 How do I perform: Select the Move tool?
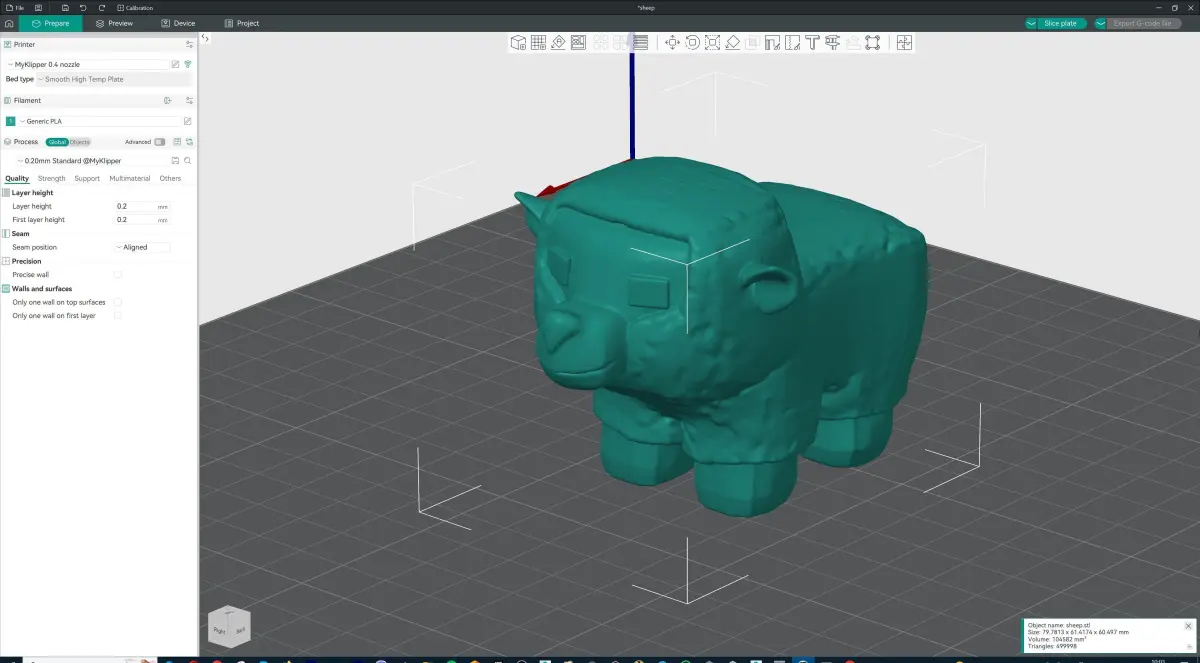pos(672,43)
